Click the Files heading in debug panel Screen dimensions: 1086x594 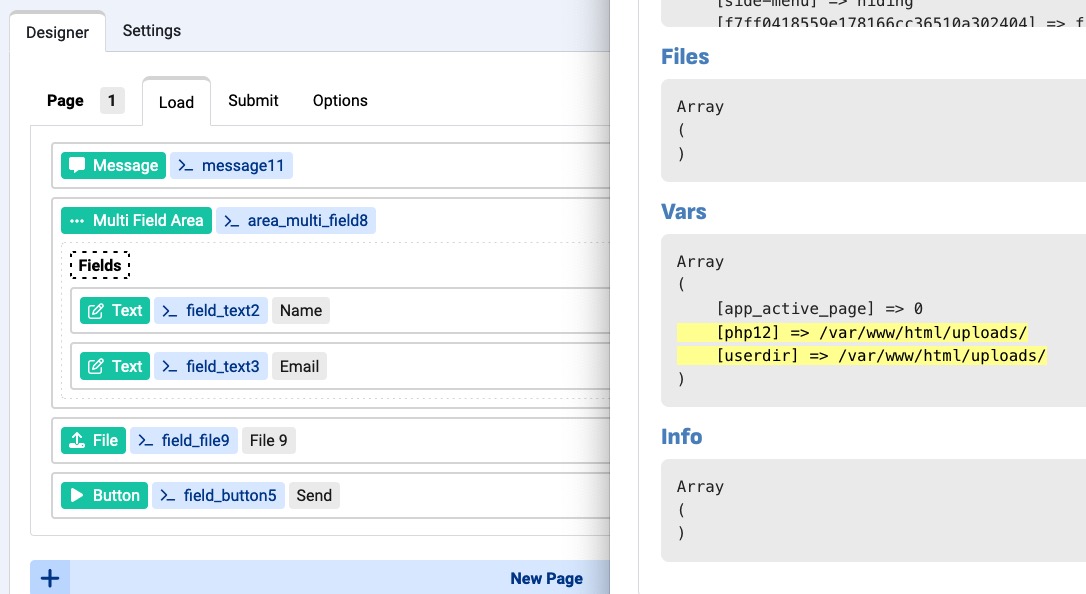click(x=685, y=57)
